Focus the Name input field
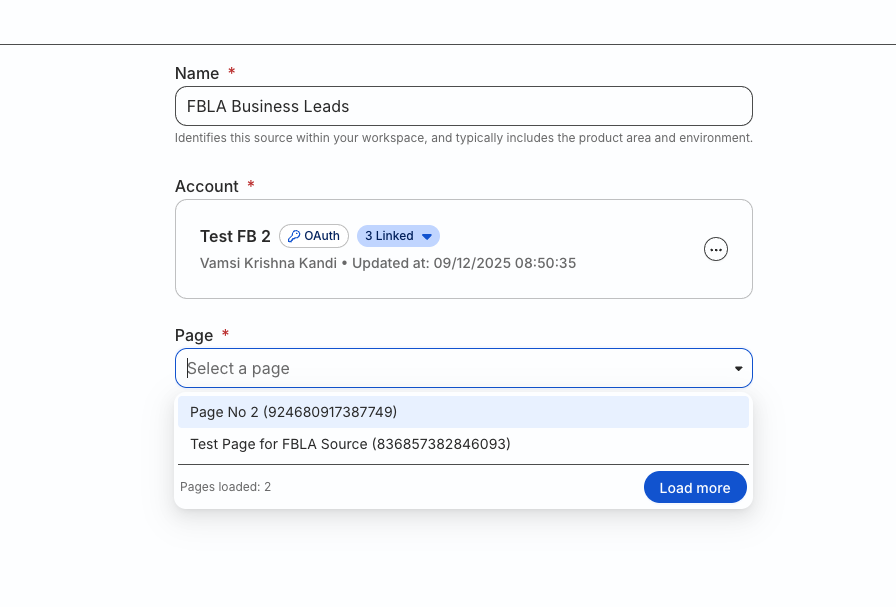 [x=463, y=106]
